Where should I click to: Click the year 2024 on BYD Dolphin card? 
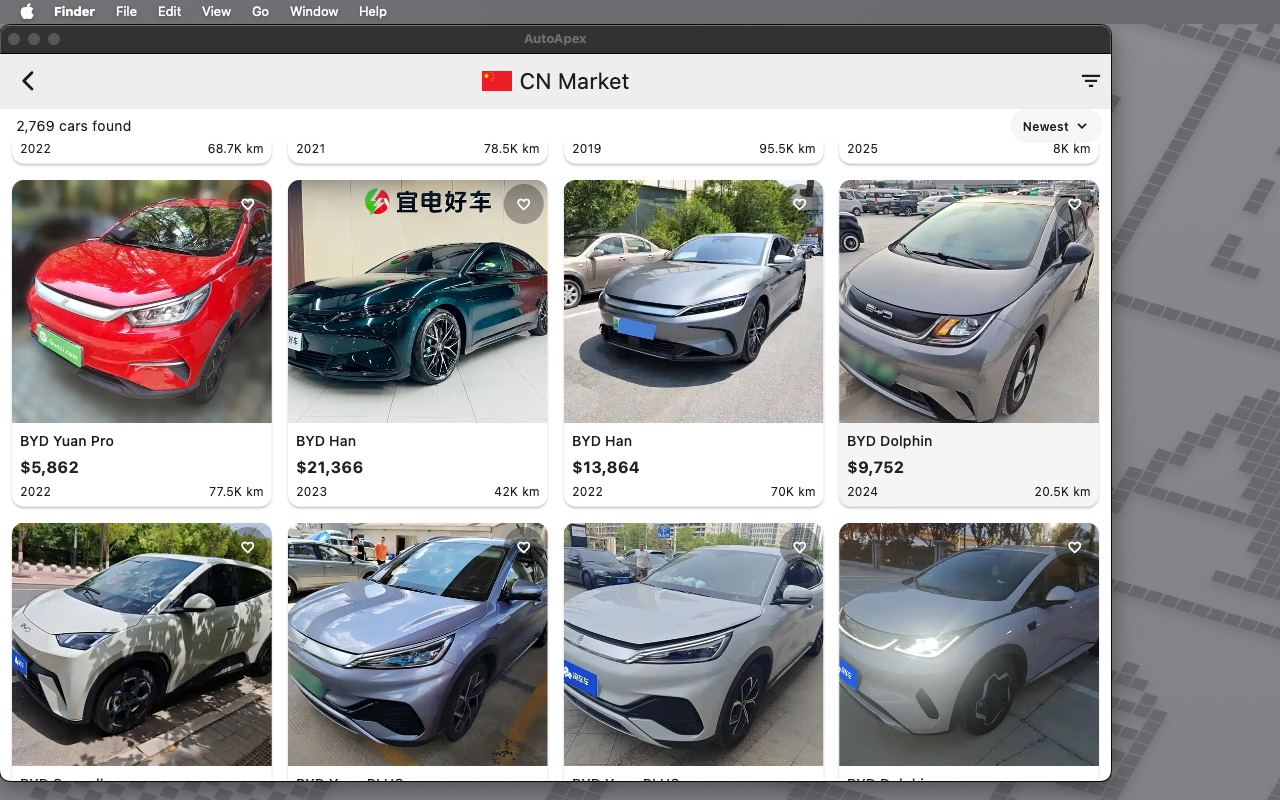[863, 492]
